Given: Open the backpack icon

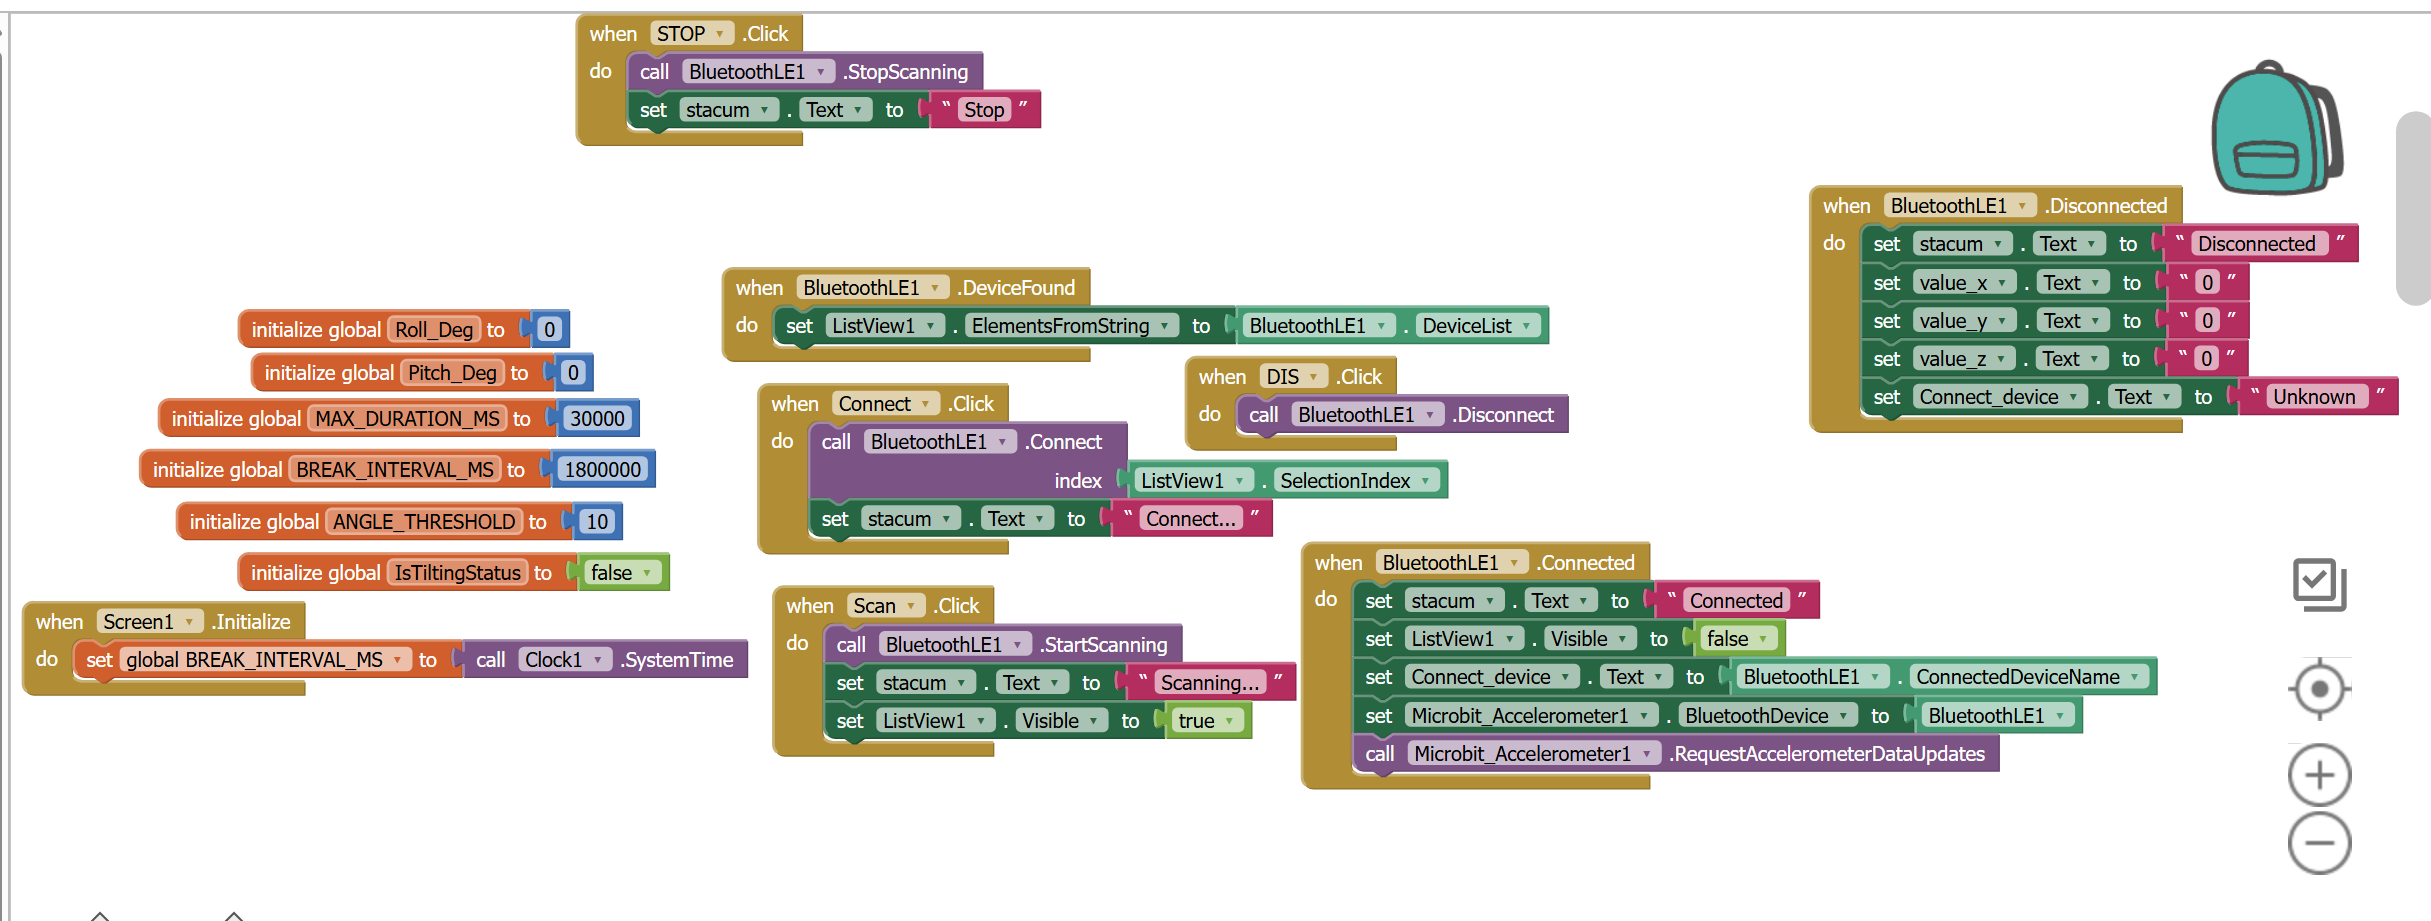Looking at the screenshot, I should (x=2274, y=130).
